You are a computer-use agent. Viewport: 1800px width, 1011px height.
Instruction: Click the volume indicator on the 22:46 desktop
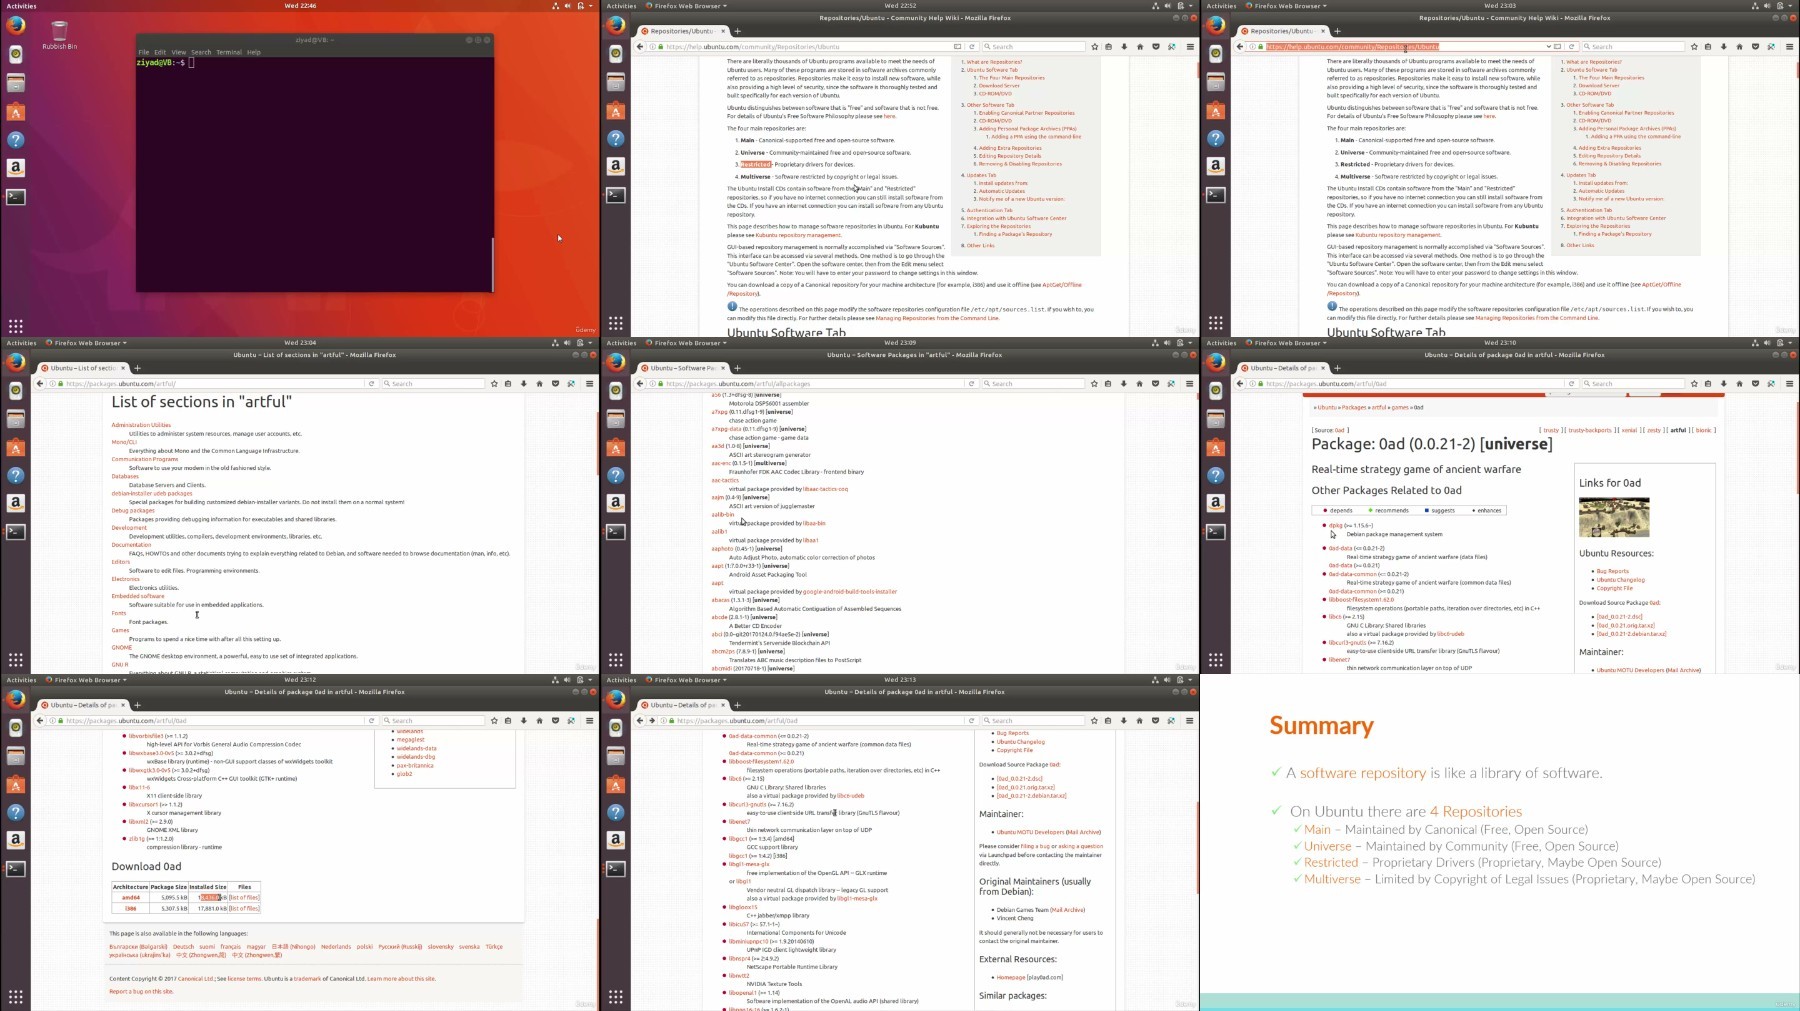(568, 6)
